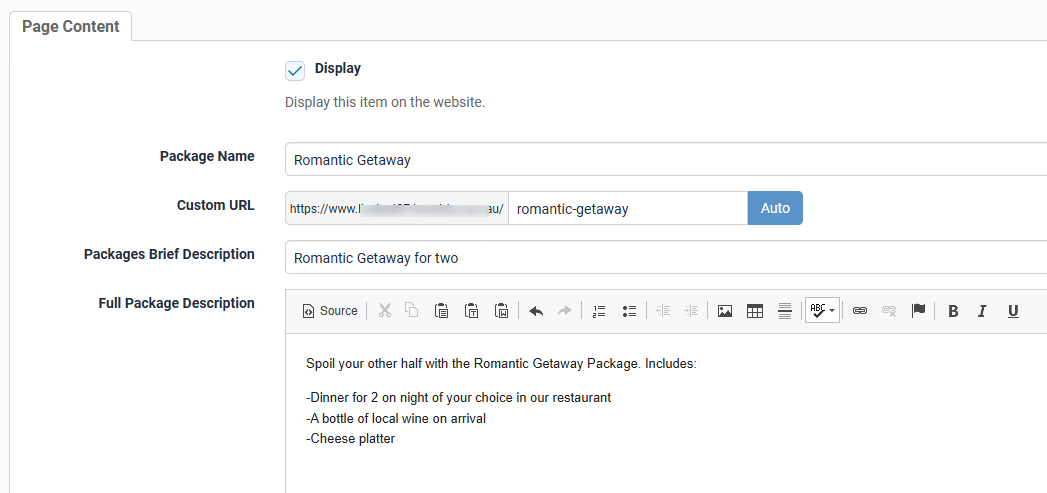
Task: Insert a numbered list
Action: 599,311
